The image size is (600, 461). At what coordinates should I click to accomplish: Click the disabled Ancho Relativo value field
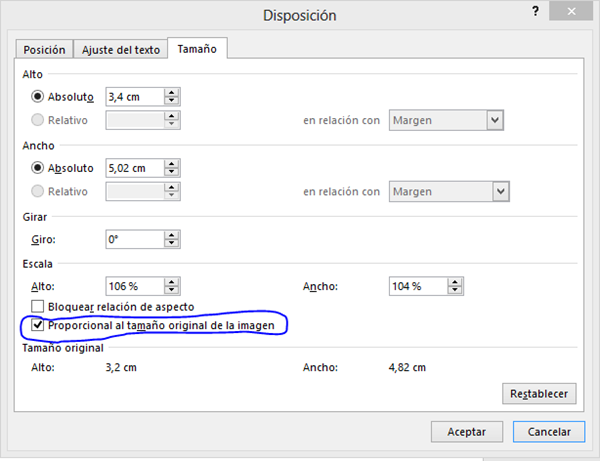pos(135,191)
